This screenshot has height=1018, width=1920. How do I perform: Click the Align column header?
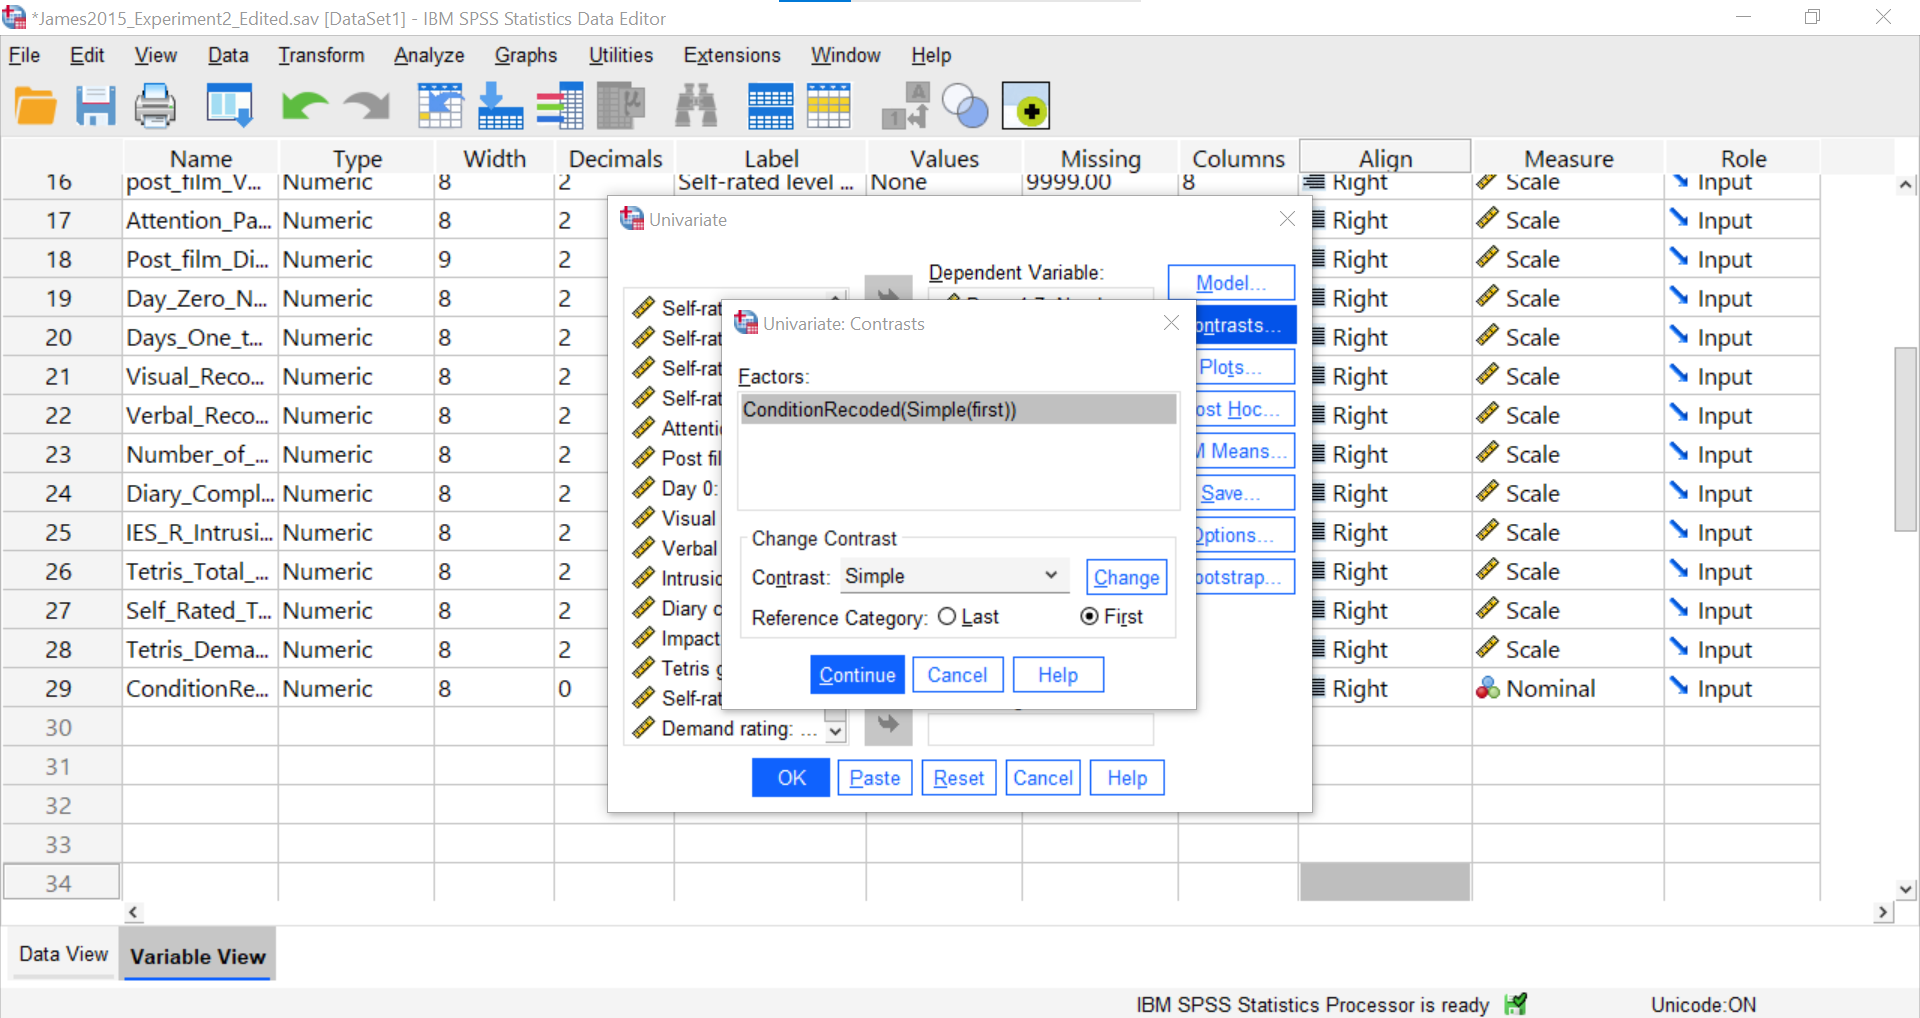point(1385,158)
